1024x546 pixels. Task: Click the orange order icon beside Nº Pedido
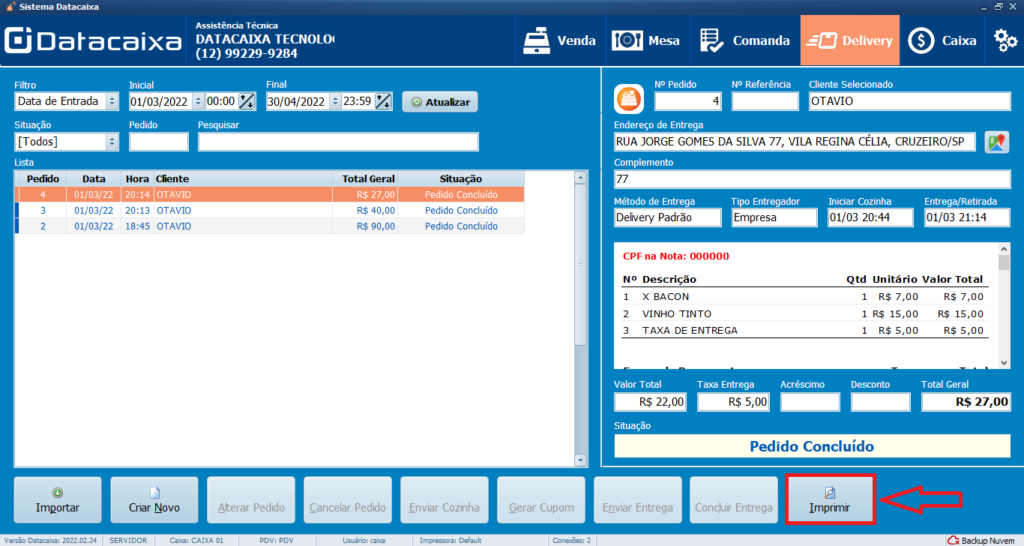[628, 98]
